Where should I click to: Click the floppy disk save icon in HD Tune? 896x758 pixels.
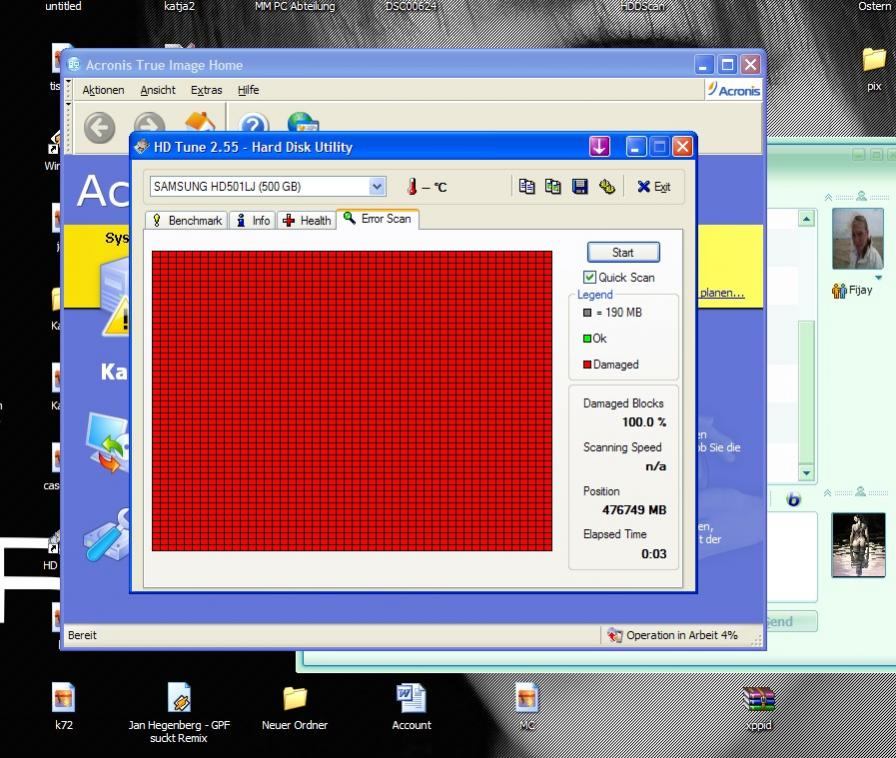coord(579,186)
